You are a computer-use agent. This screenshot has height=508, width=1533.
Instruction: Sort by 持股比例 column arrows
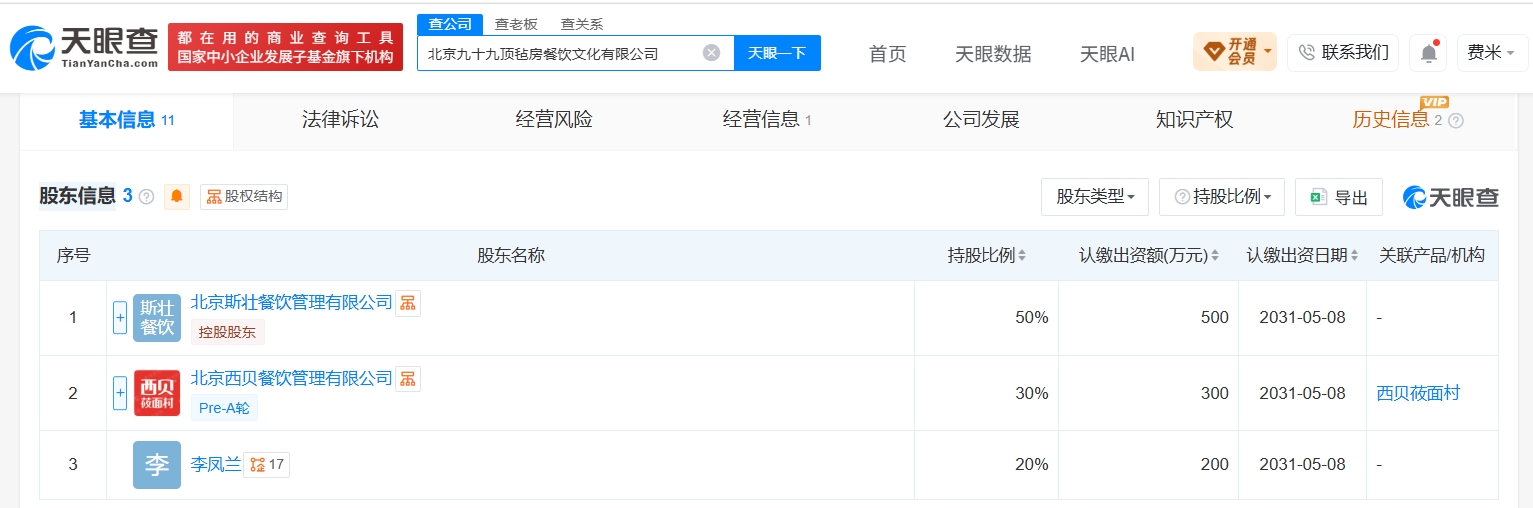(x=1022, y=256)
